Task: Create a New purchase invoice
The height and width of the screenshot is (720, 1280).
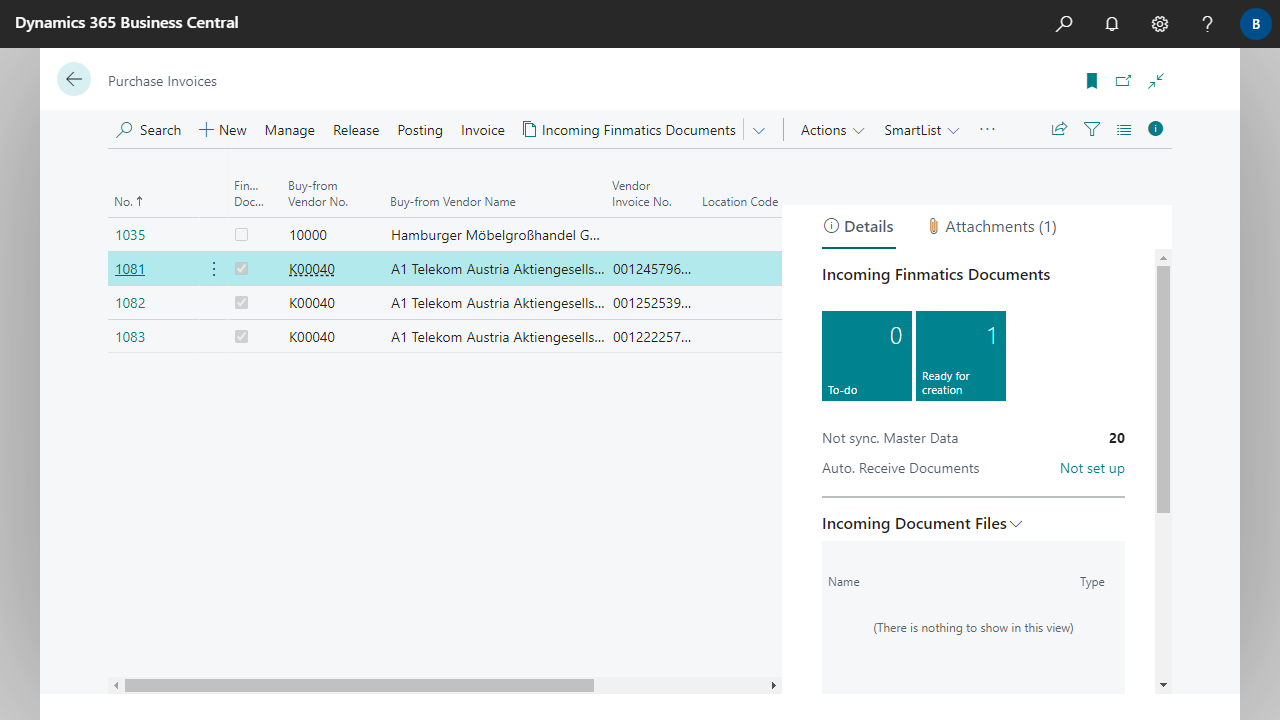Action: pos(223,130)
